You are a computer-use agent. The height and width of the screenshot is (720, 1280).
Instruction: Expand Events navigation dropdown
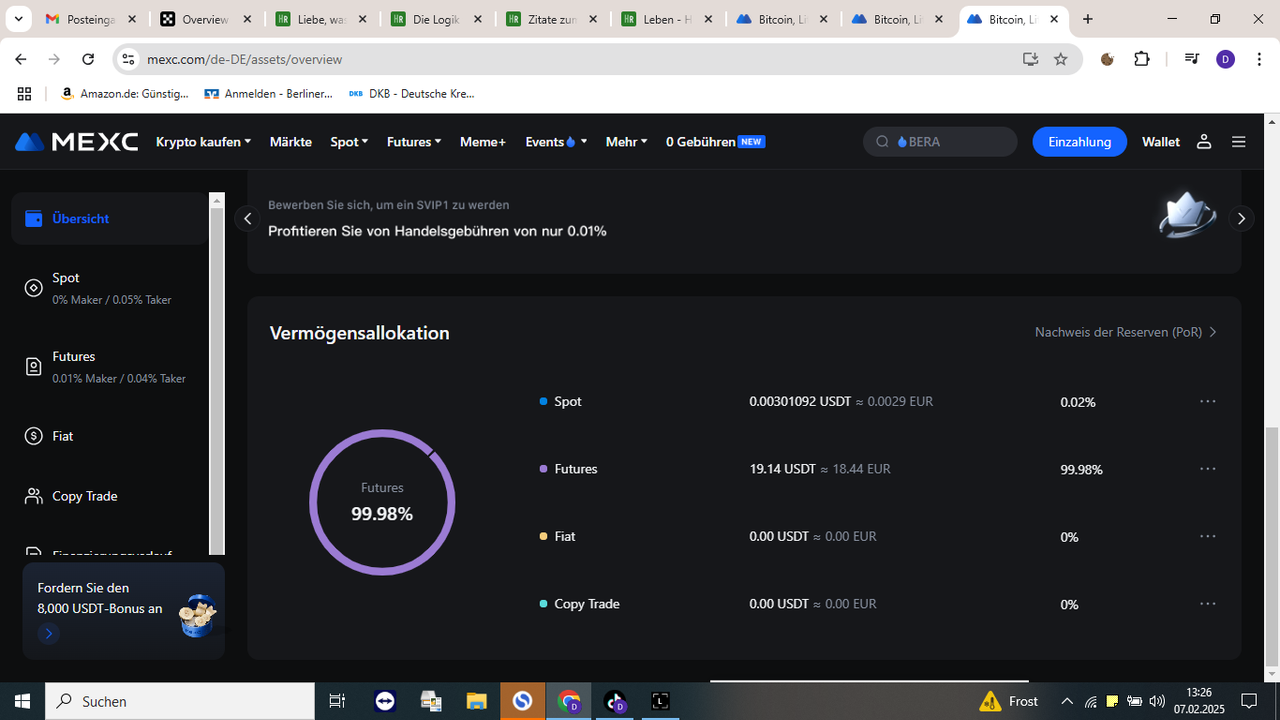tap(556, 142)
